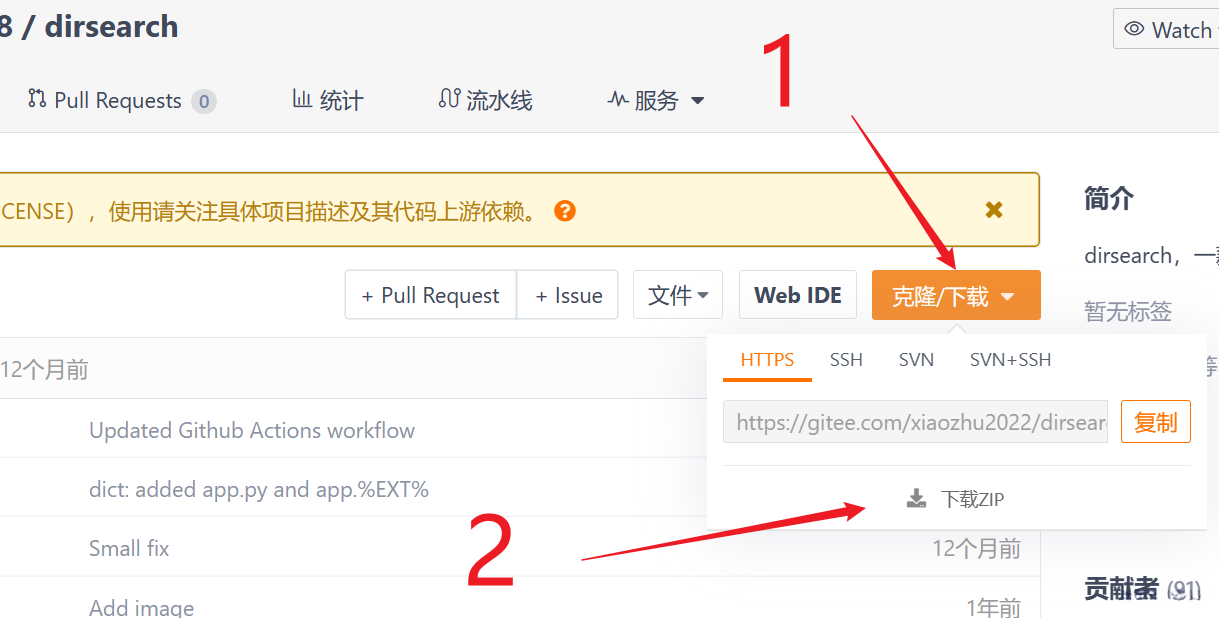Click the 流水线 pipeline icon

tap(449, 98)
